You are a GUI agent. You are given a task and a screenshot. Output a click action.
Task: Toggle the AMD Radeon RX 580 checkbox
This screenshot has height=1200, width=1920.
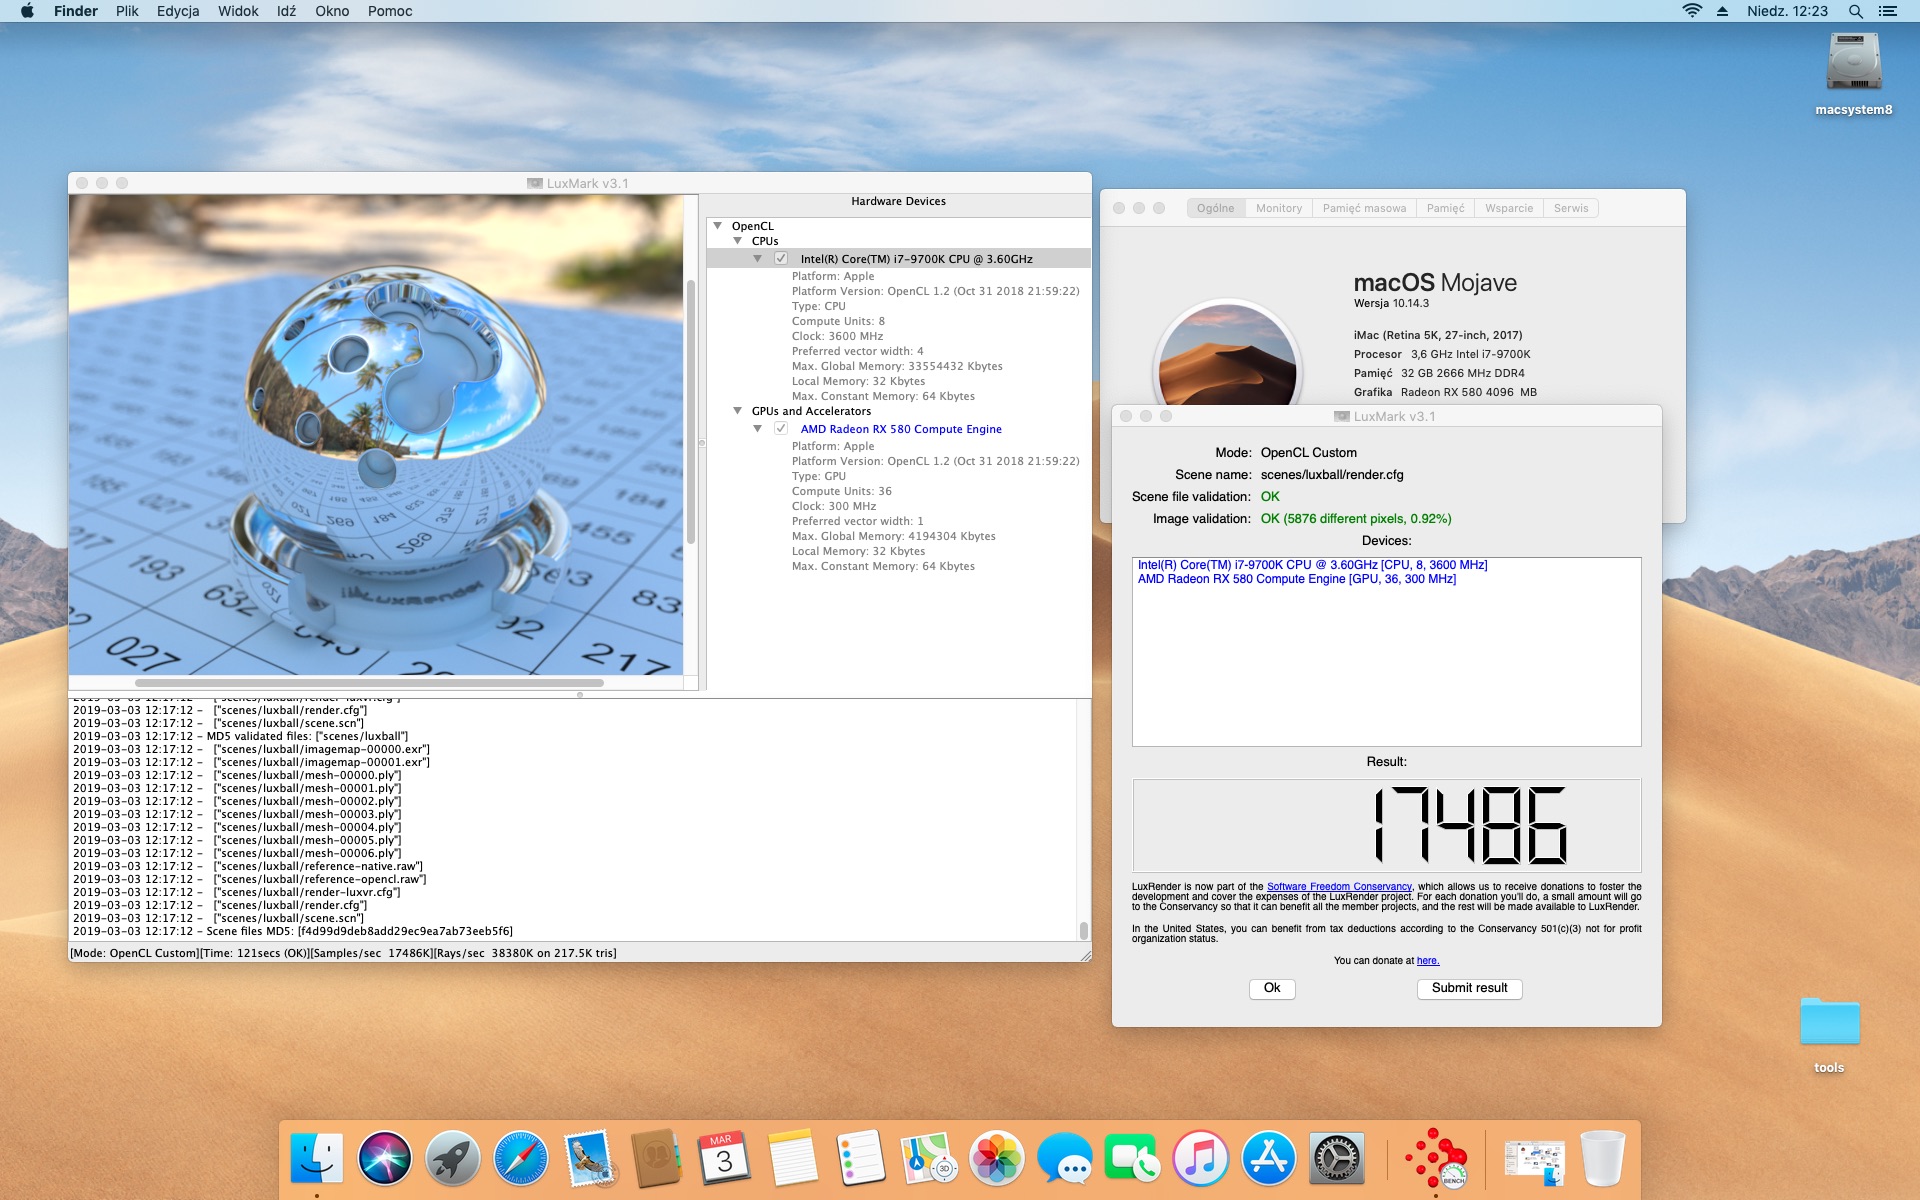(781, 428)
